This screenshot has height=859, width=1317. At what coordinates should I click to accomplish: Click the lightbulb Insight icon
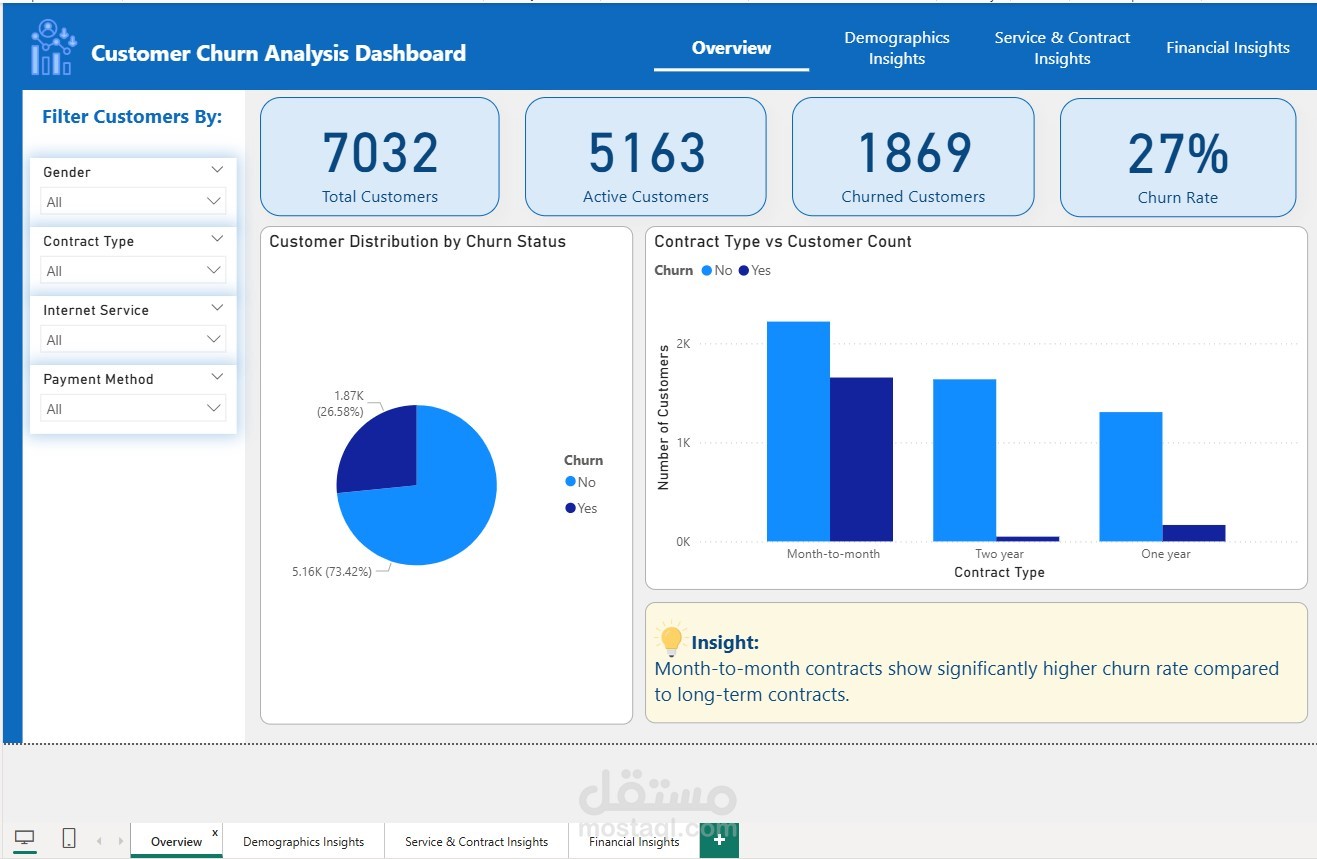(x=670, y=640)
